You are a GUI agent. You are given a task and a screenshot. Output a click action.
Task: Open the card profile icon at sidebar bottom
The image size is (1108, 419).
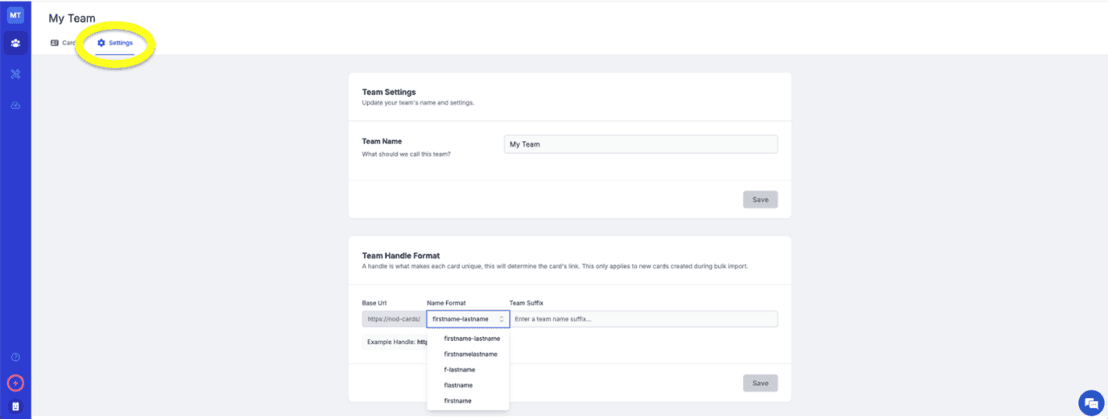15,406
